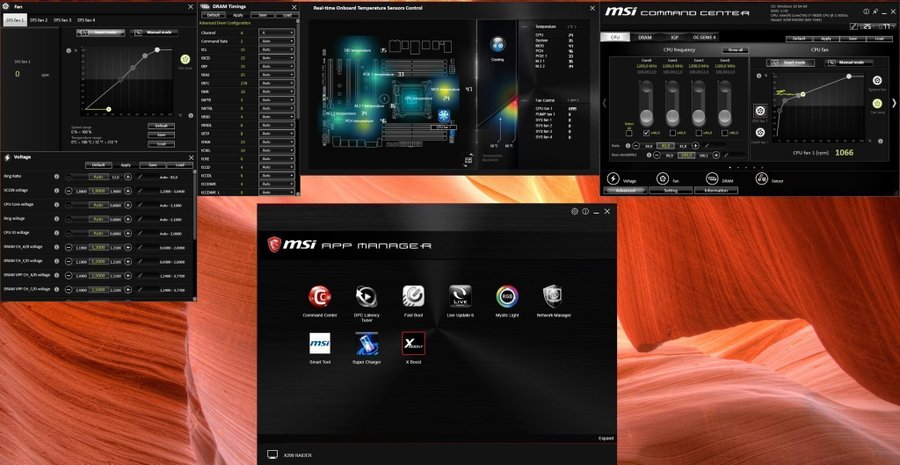This screenshot has width=900, height=465.
Task: Expand the tRCD timing dropdown
Action: click(277, 58)
